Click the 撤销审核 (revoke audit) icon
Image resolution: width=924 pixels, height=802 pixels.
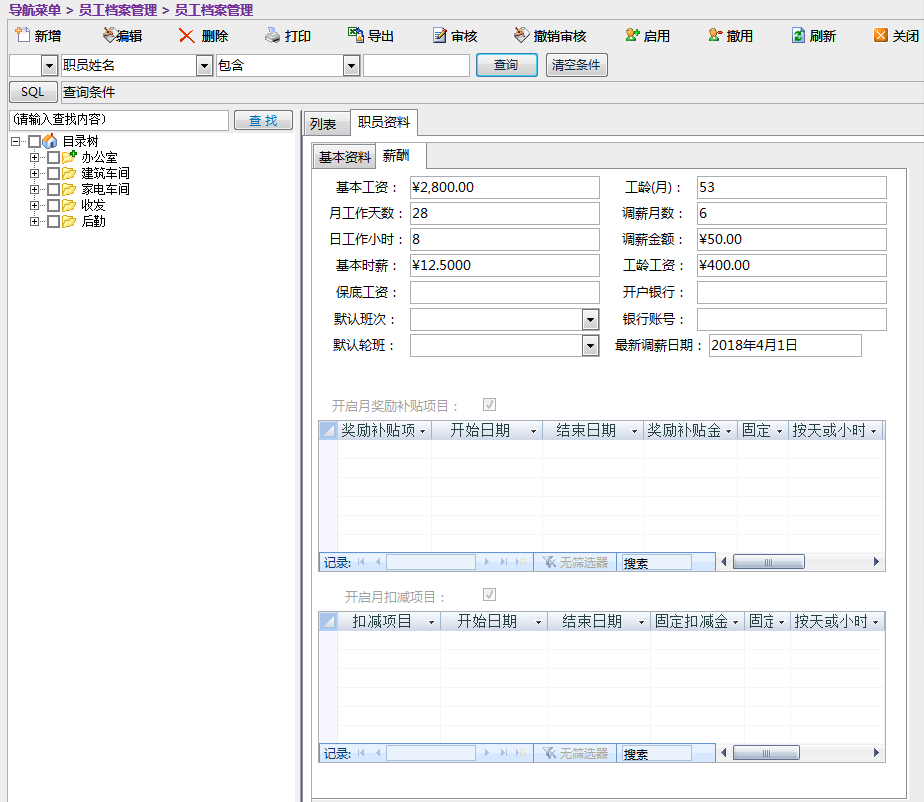[x=521, y=35]
